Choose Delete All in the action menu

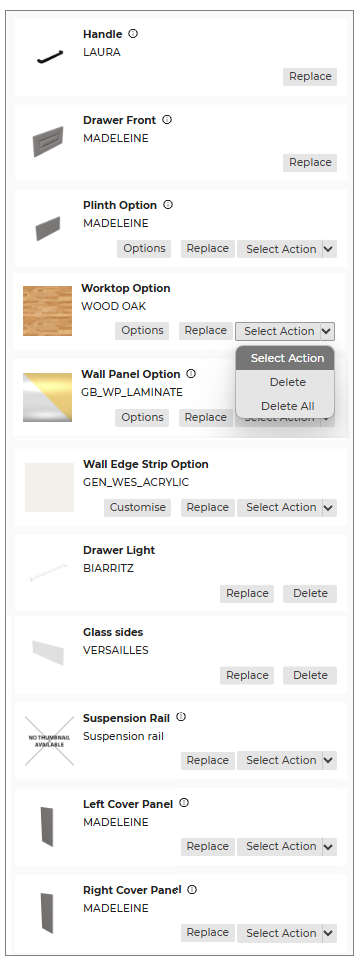point(287,406)
